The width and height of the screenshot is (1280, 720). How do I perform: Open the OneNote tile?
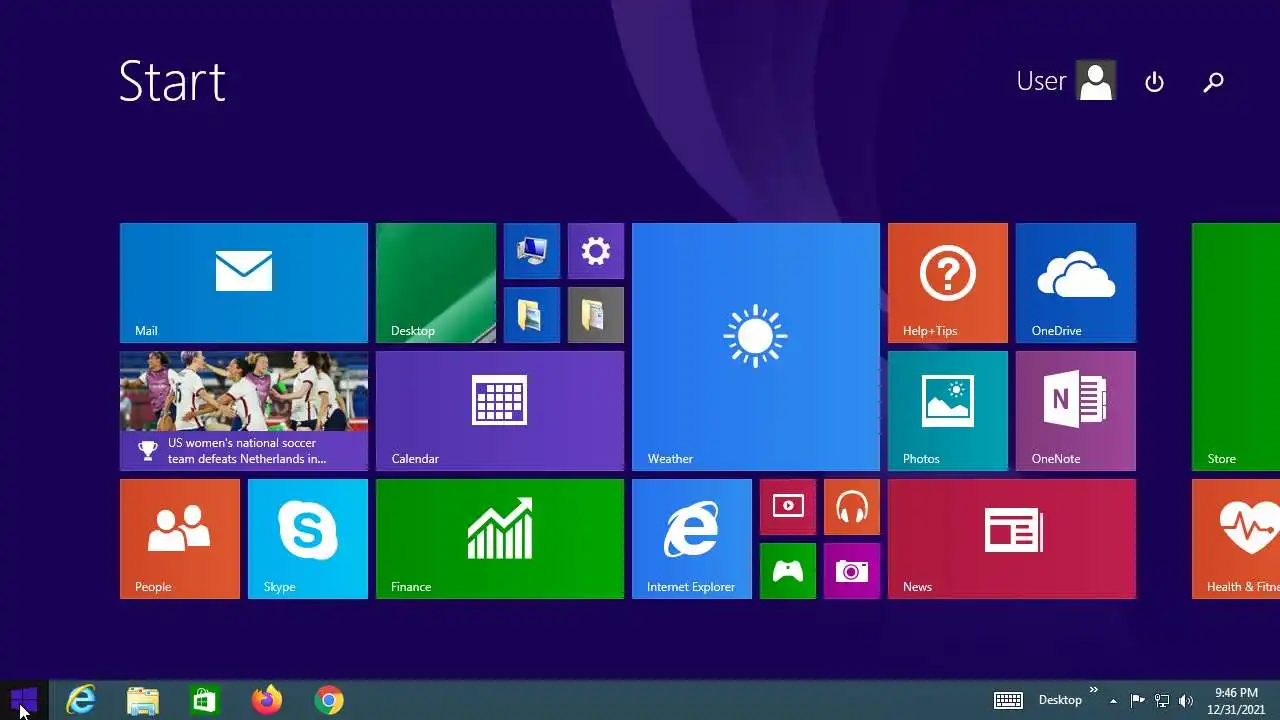(x=1076, y=411)
